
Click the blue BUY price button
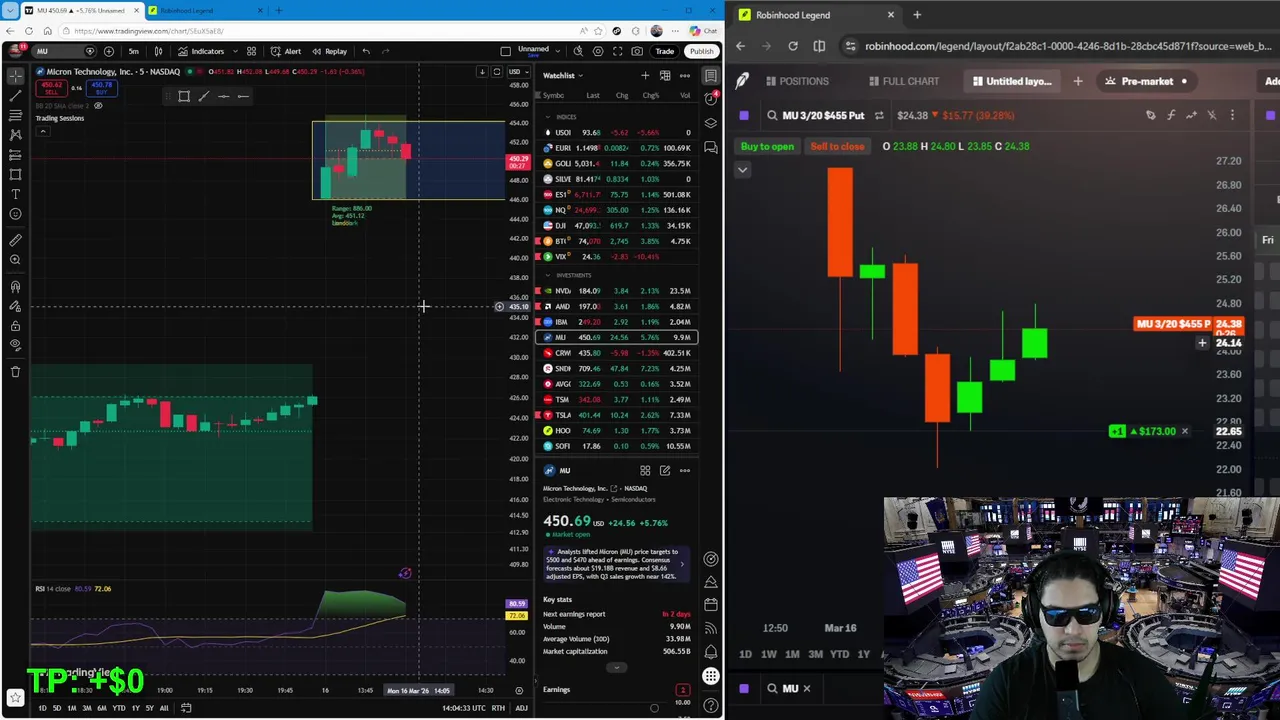pyautogui.click(x=101, y=89)
